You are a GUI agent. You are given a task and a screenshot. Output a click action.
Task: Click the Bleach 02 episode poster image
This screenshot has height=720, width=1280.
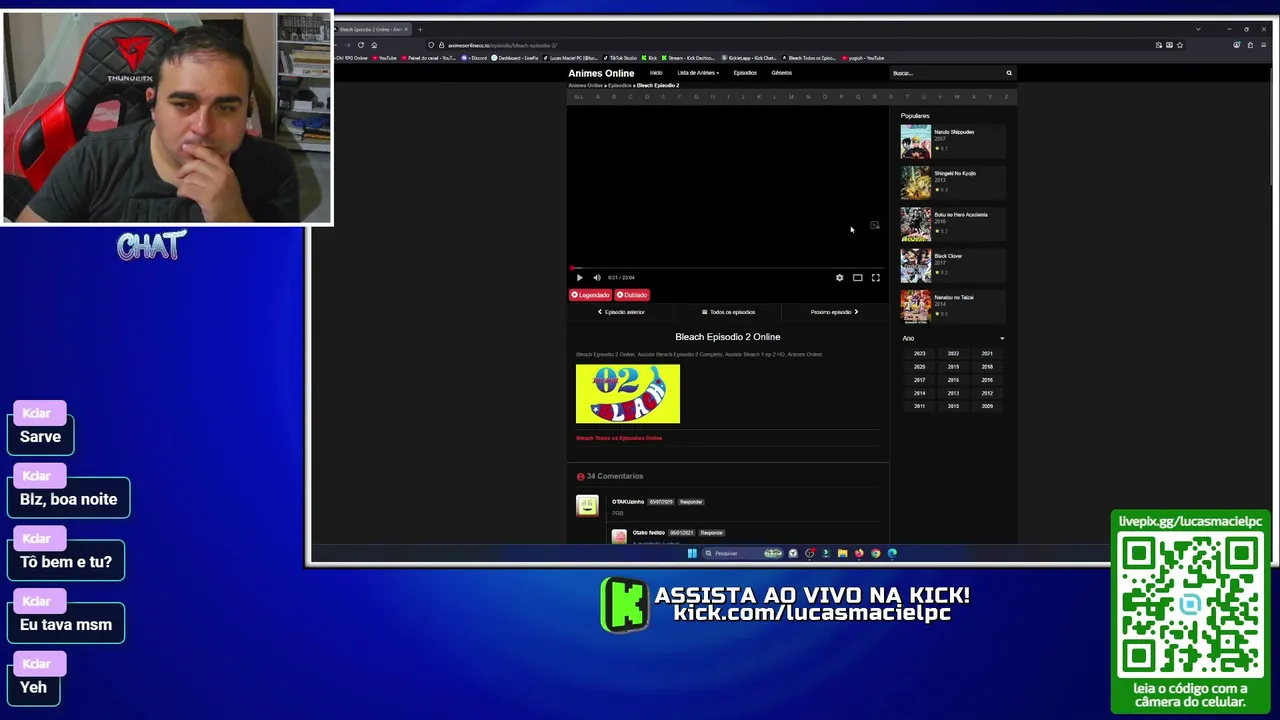coord(628,394)
